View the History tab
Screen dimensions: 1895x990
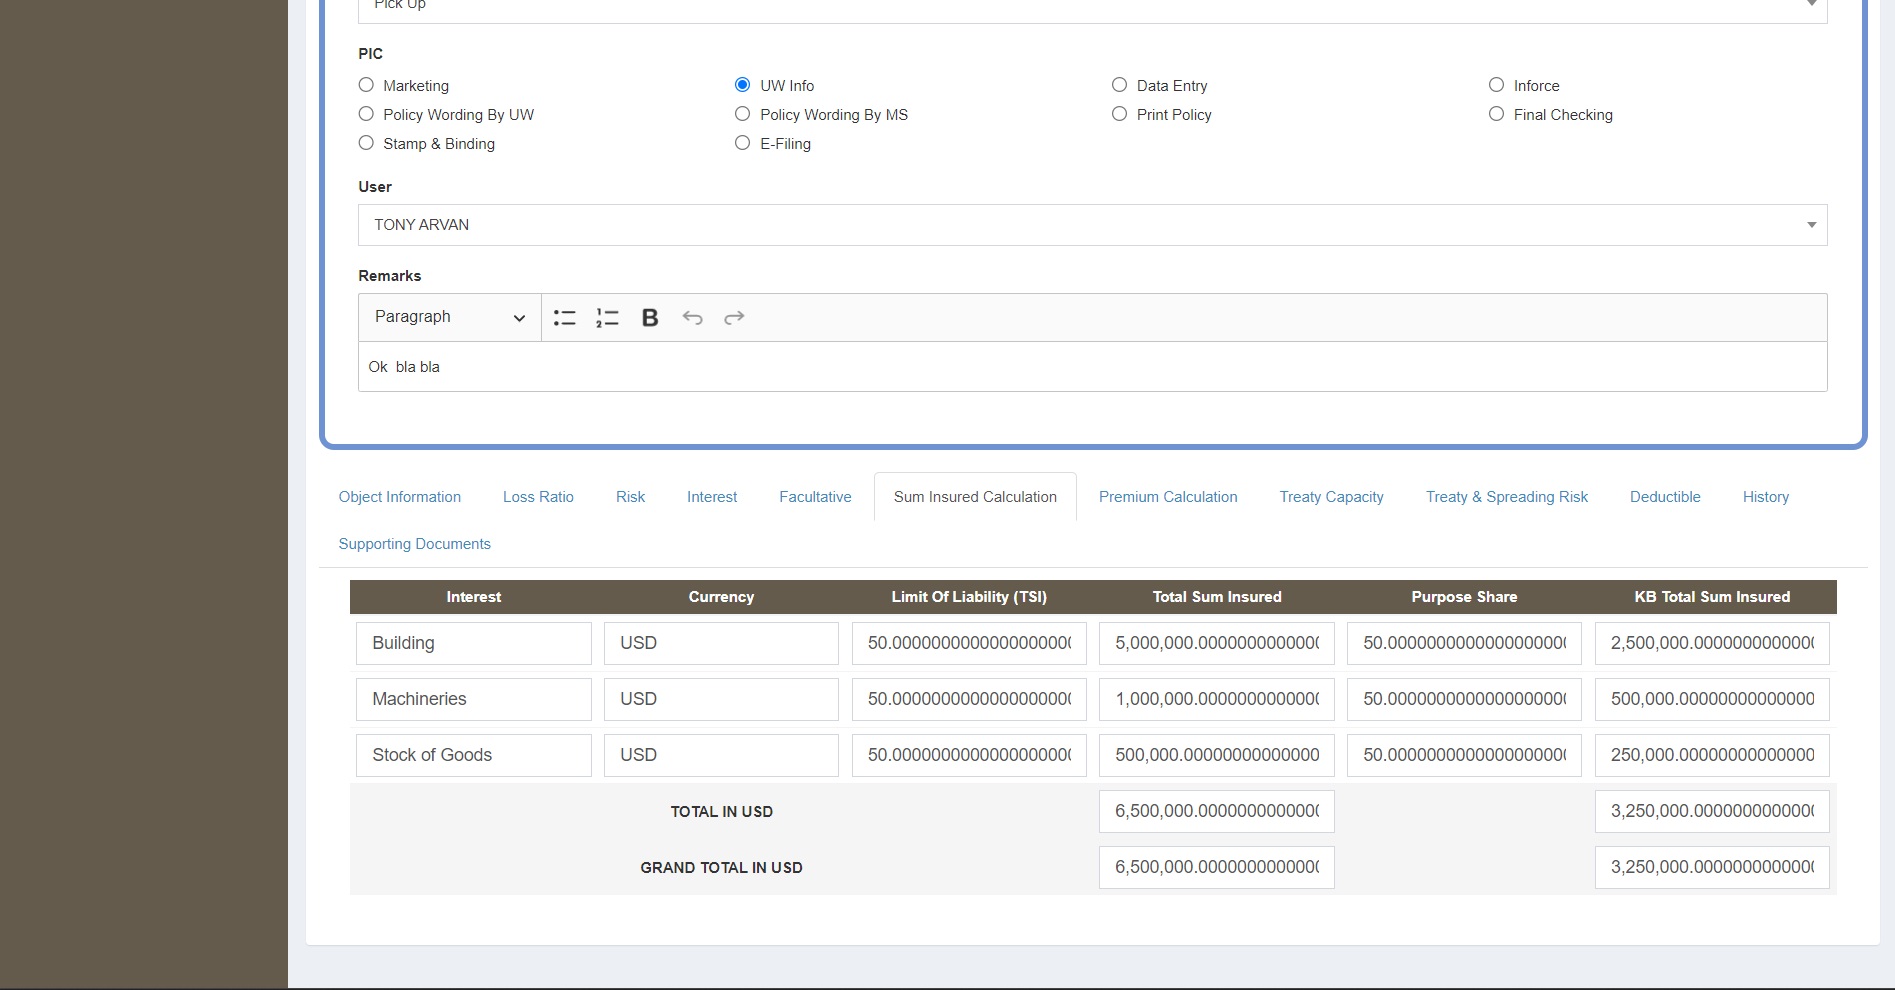1765,497
